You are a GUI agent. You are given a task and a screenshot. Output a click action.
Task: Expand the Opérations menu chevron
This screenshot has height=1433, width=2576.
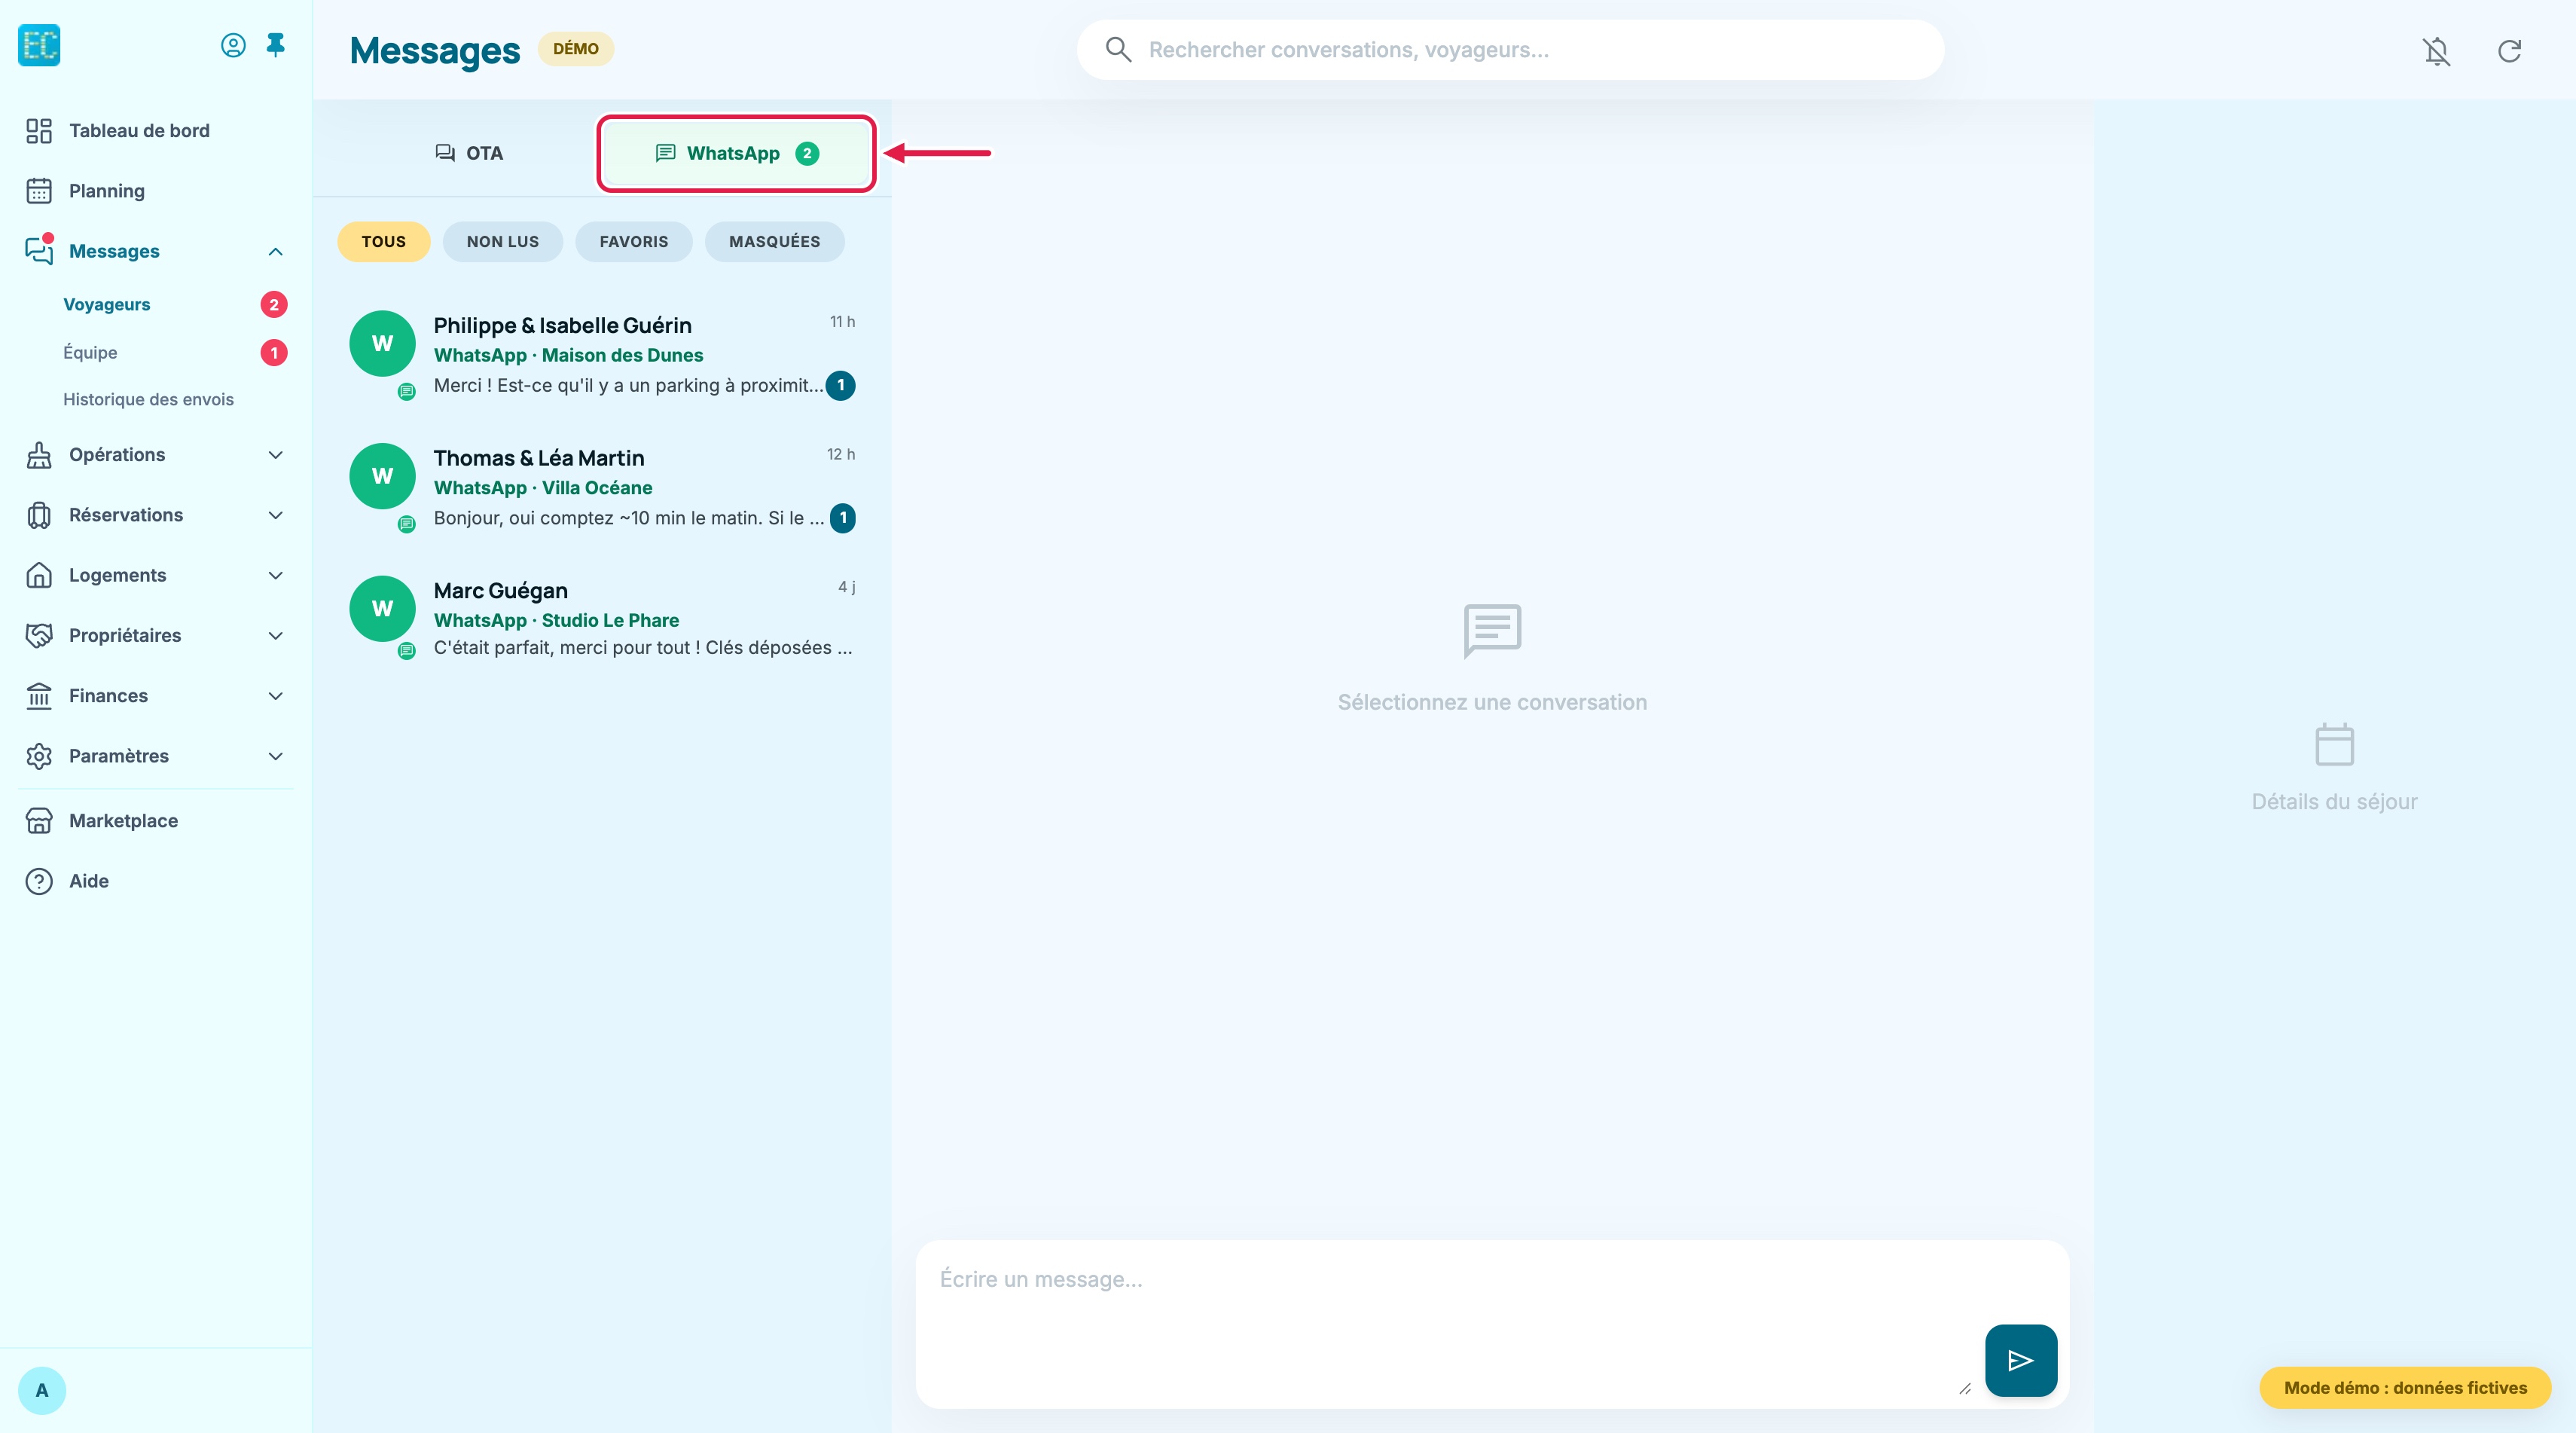tap(276, 455)
